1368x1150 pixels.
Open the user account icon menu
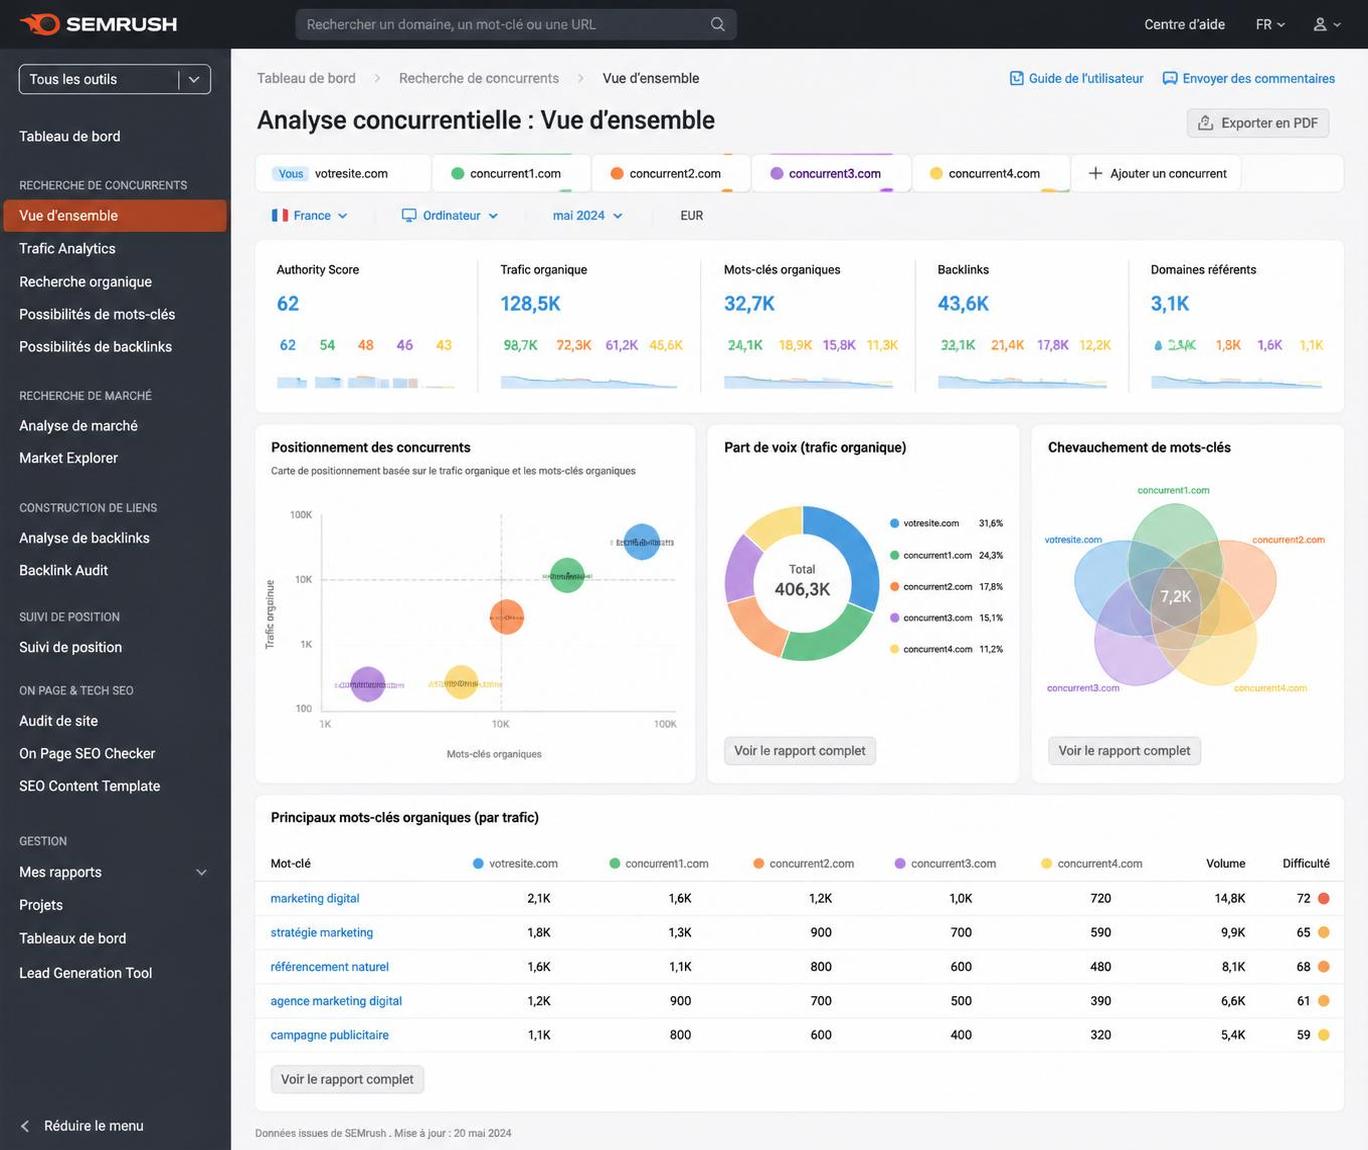(x=1326, y=24)
